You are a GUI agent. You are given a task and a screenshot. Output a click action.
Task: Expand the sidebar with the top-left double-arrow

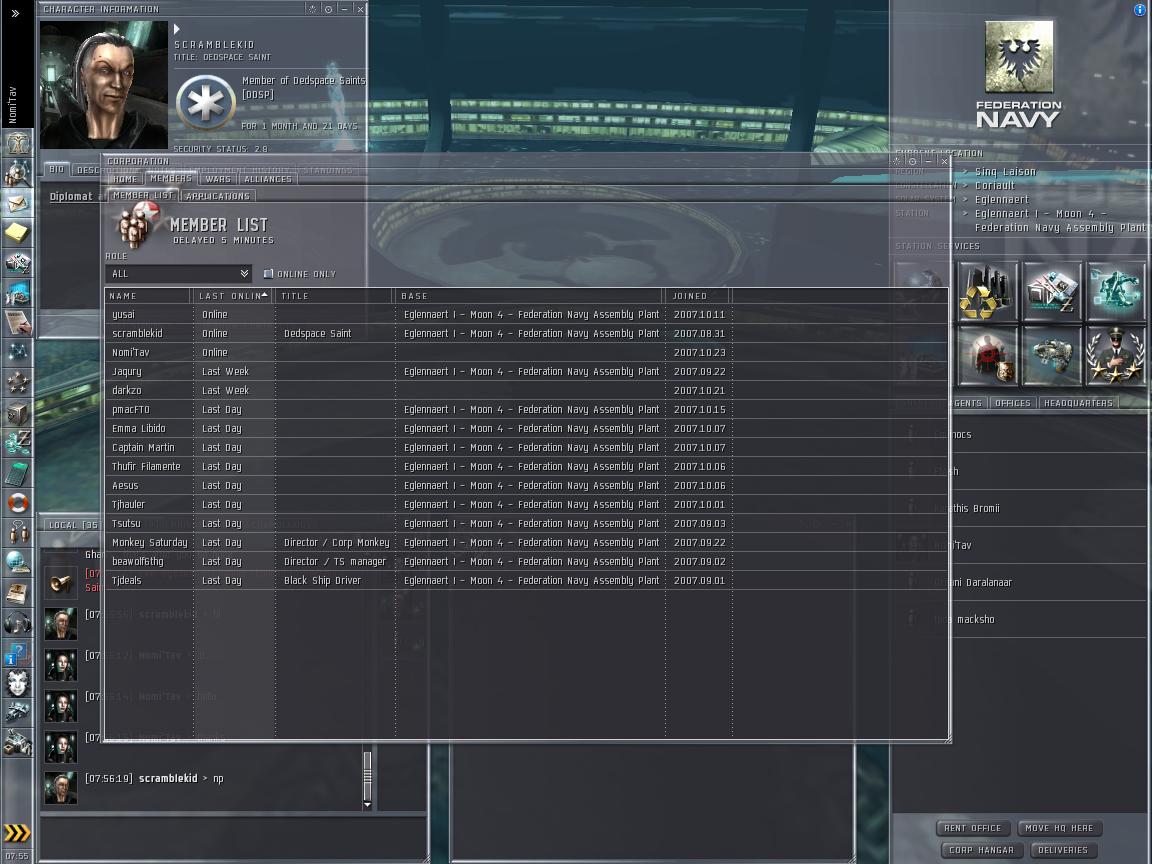click(x=15, y=13)
